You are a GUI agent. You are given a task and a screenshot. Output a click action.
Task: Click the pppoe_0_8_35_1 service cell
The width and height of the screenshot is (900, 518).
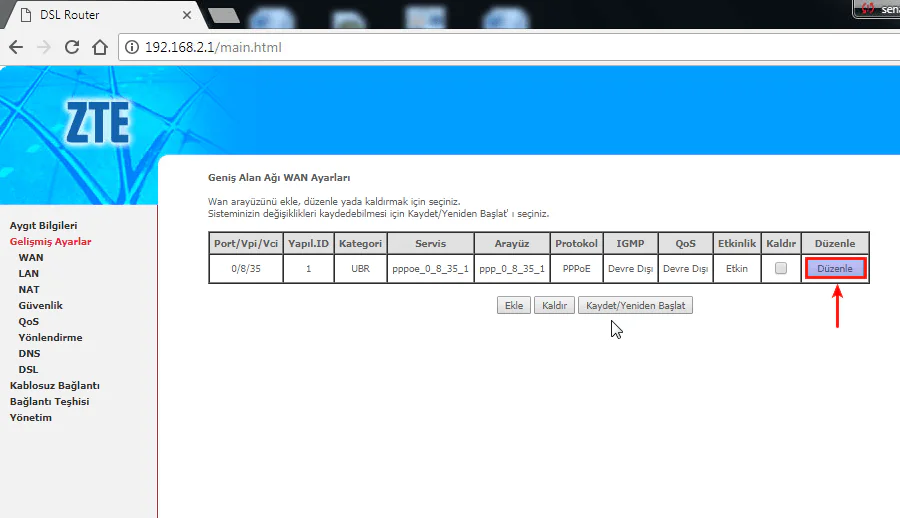[430, 269]
